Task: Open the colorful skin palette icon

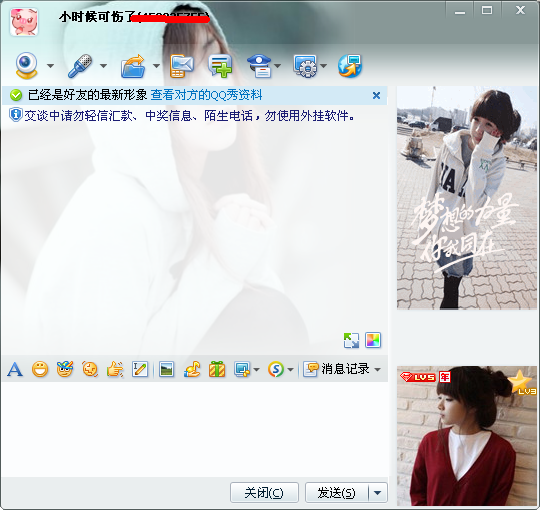Action: [373, 340]
